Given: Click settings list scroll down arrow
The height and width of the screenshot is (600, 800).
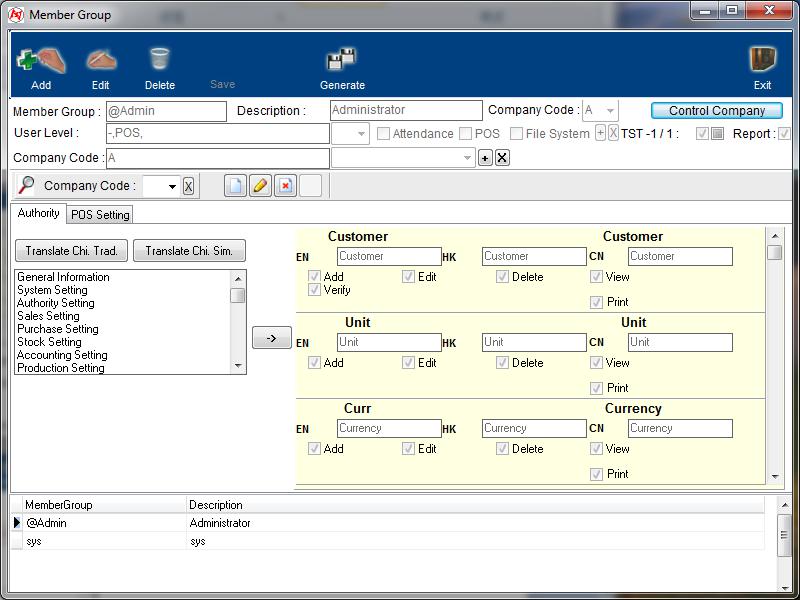Looking at the screenshot, I should (x=238, y=366).
